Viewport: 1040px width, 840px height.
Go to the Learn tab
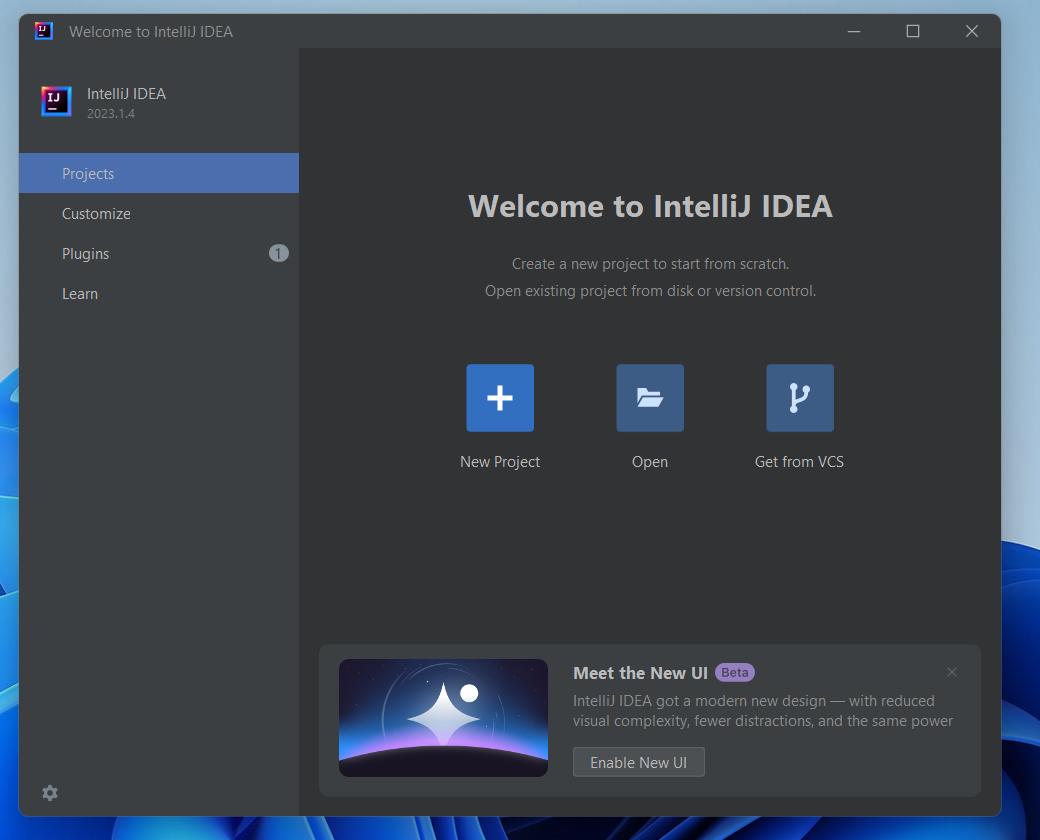tap(80, 294)
